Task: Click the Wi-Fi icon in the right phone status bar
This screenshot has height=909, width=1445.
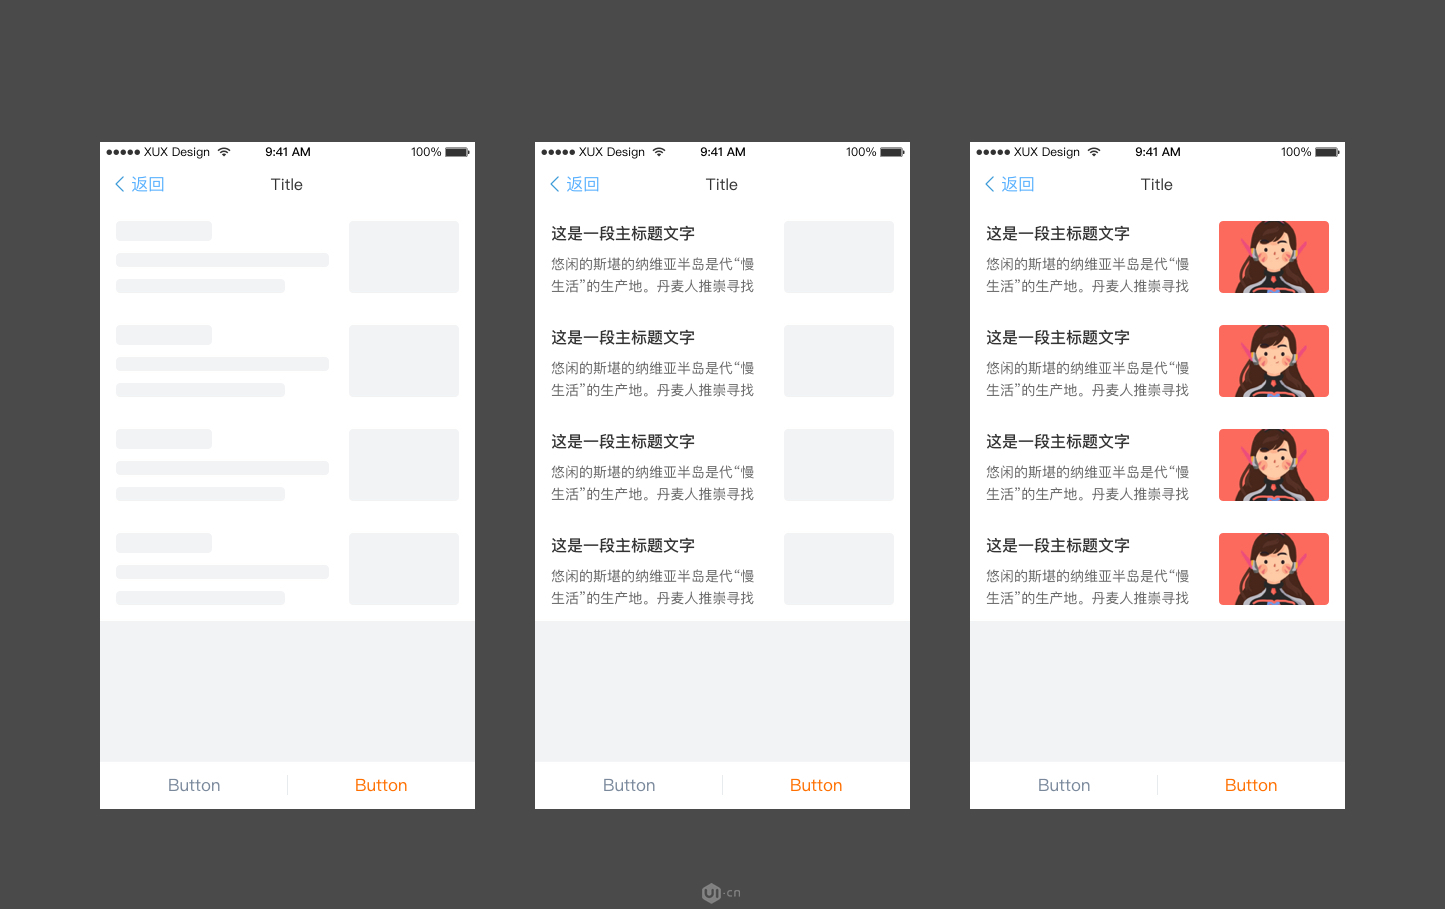Action: pyautogui.click(x=1094, y=152)
